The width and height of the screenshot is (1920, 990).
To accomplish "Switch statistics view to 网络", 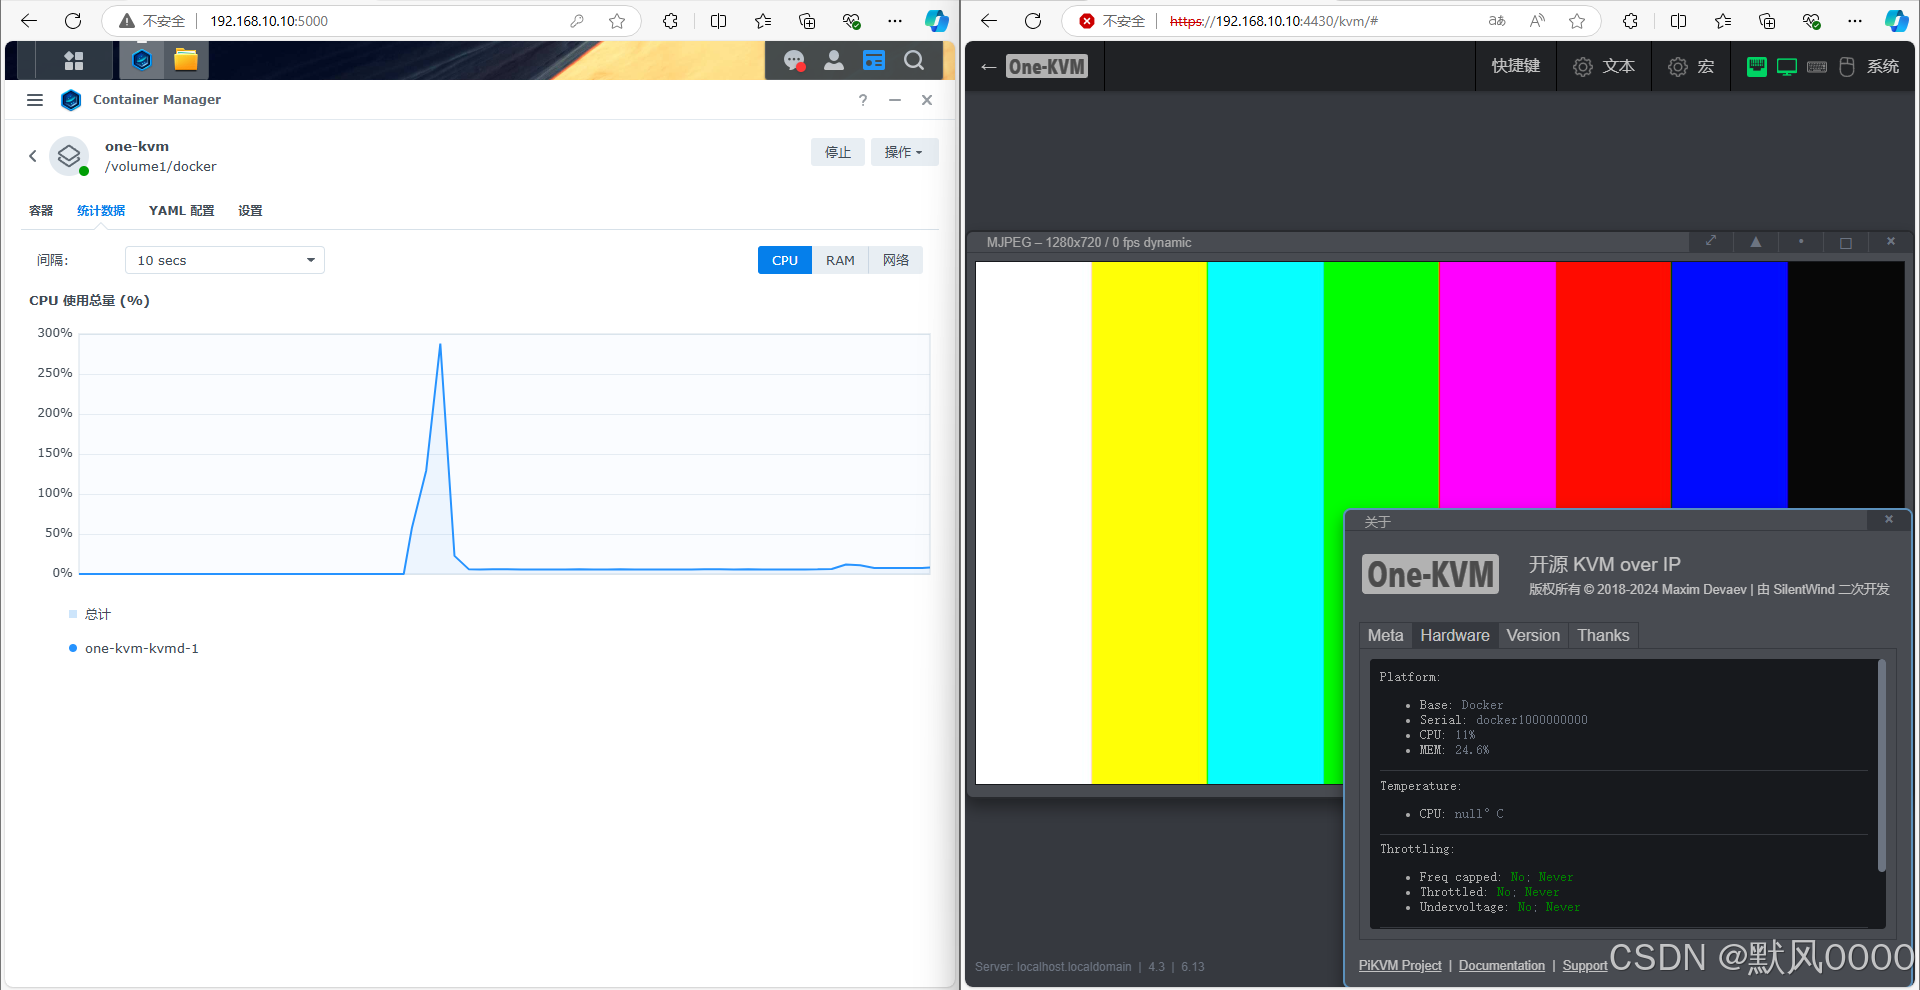I will (896, 260).
